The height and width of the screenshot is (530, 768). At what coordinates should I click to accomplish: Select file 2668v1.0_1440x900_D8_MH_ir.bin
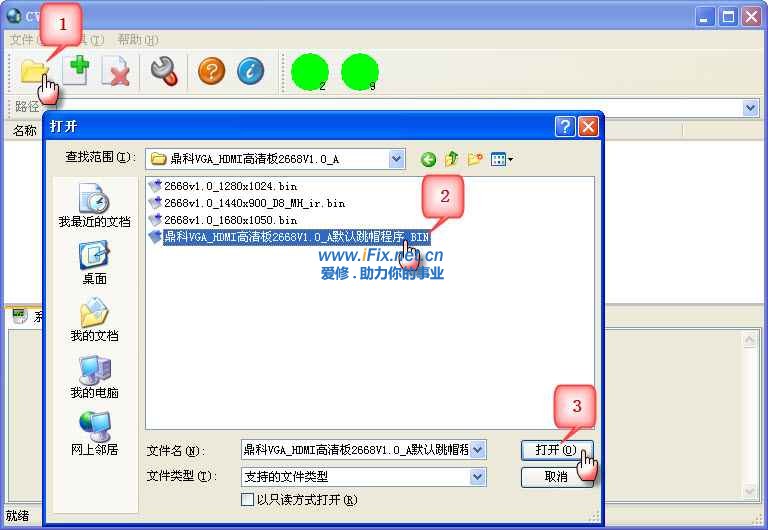[x=247, y=203]
